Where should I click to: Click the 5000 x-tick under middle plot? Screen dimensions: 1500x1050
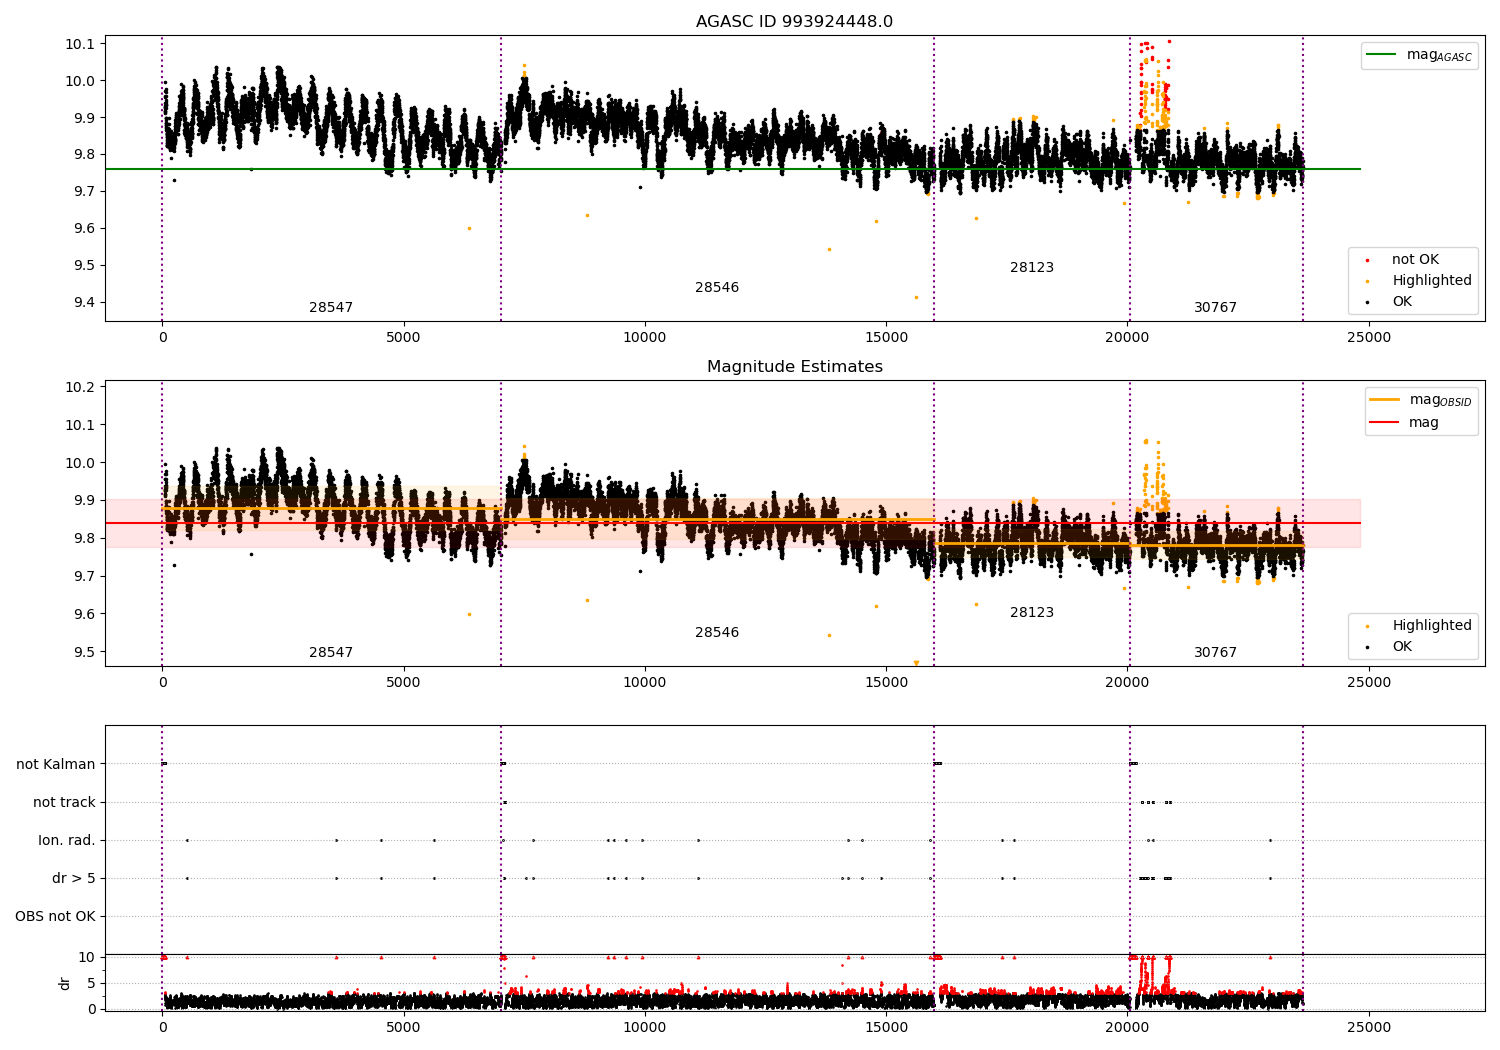403,683
